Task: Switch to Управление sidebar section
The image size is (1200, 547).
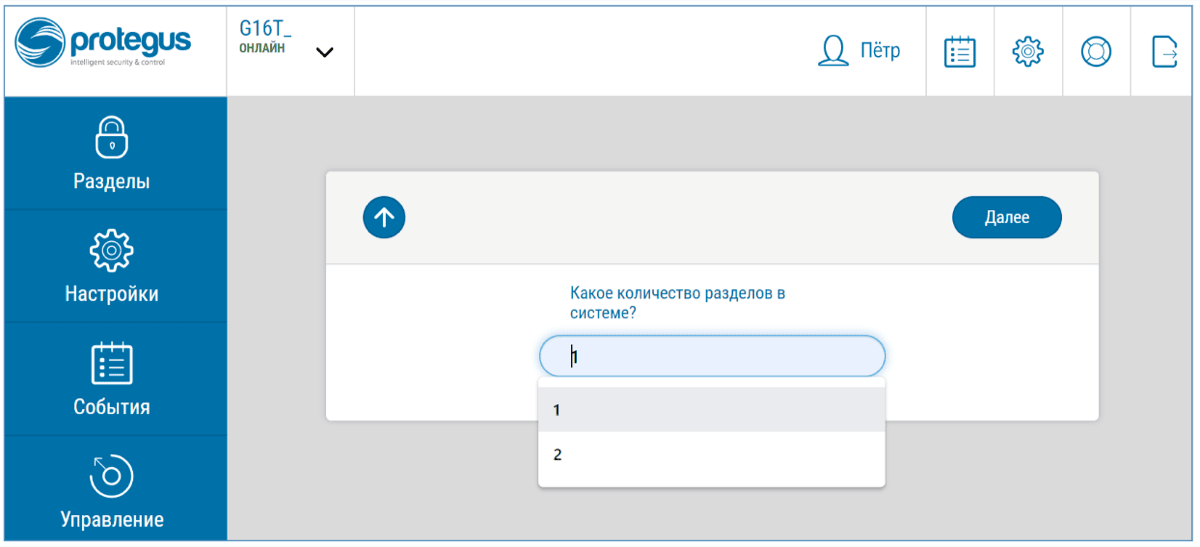Action: (x=111, y=519)
